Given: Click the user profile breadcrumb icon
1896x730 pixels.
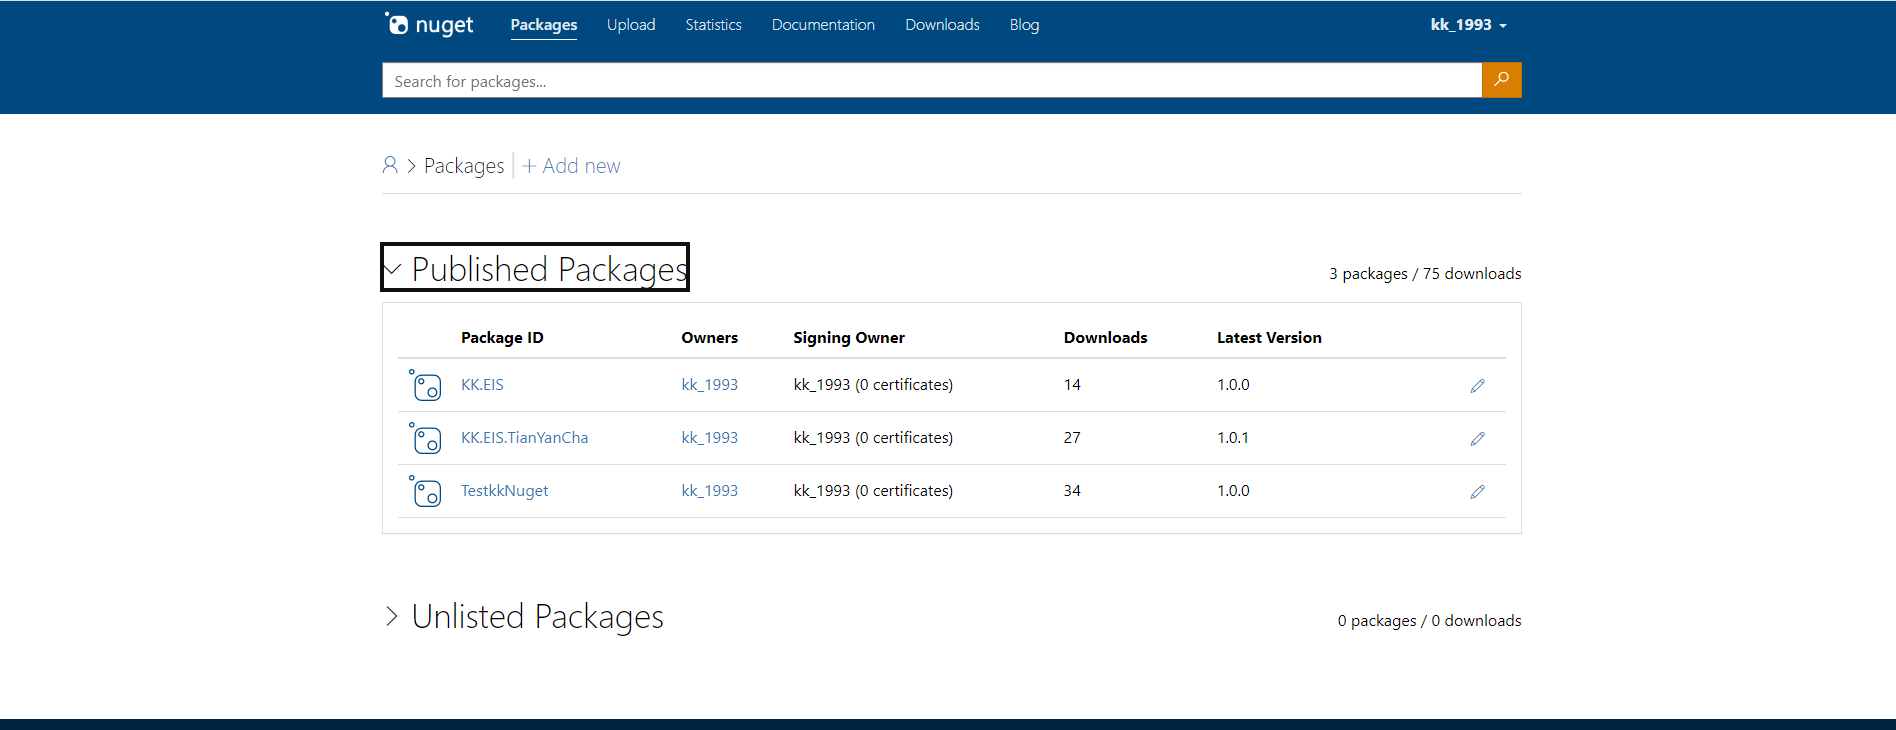Looking at the screenshot, I should [x=390, y=165].
